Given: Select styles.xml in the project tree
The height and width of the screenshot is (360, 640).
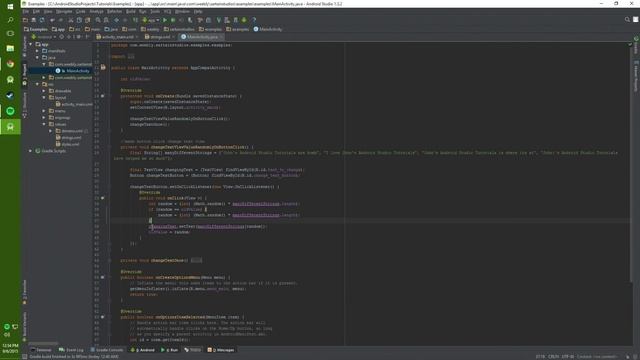Looking at the screenshot, I should [68, 144].
